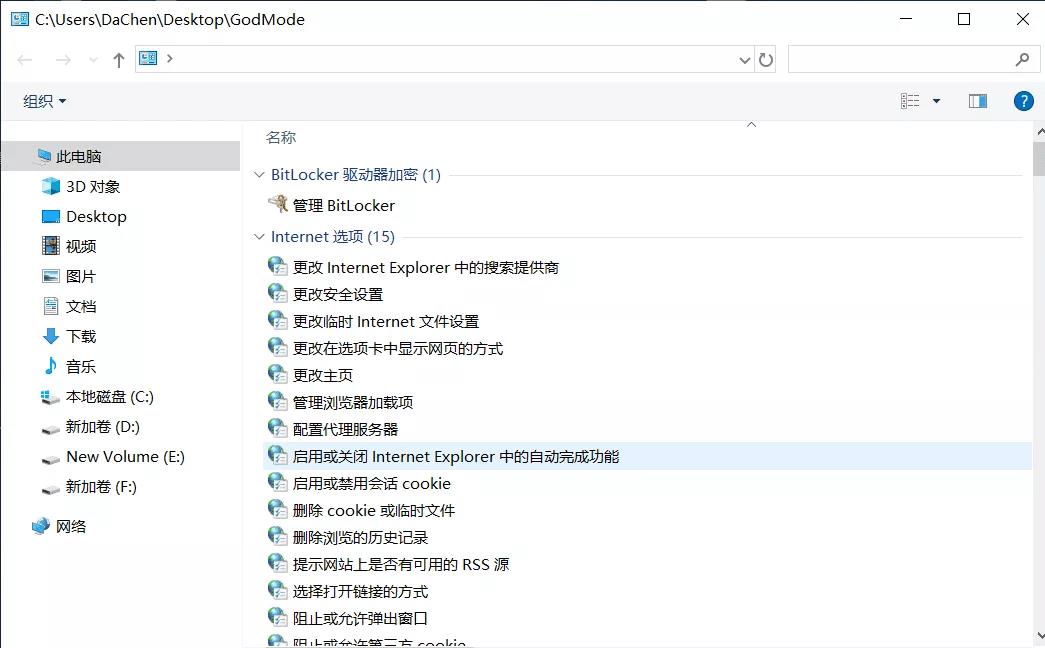1045x648 pixels.
Task: Open 更改安全设置
Action: pos(338,295)
